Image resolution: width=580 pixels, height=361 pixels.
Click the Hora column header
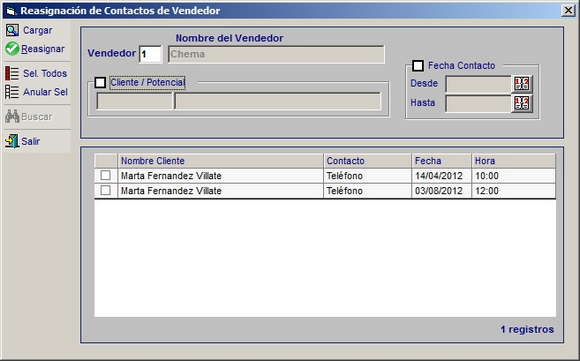(513, 161)
